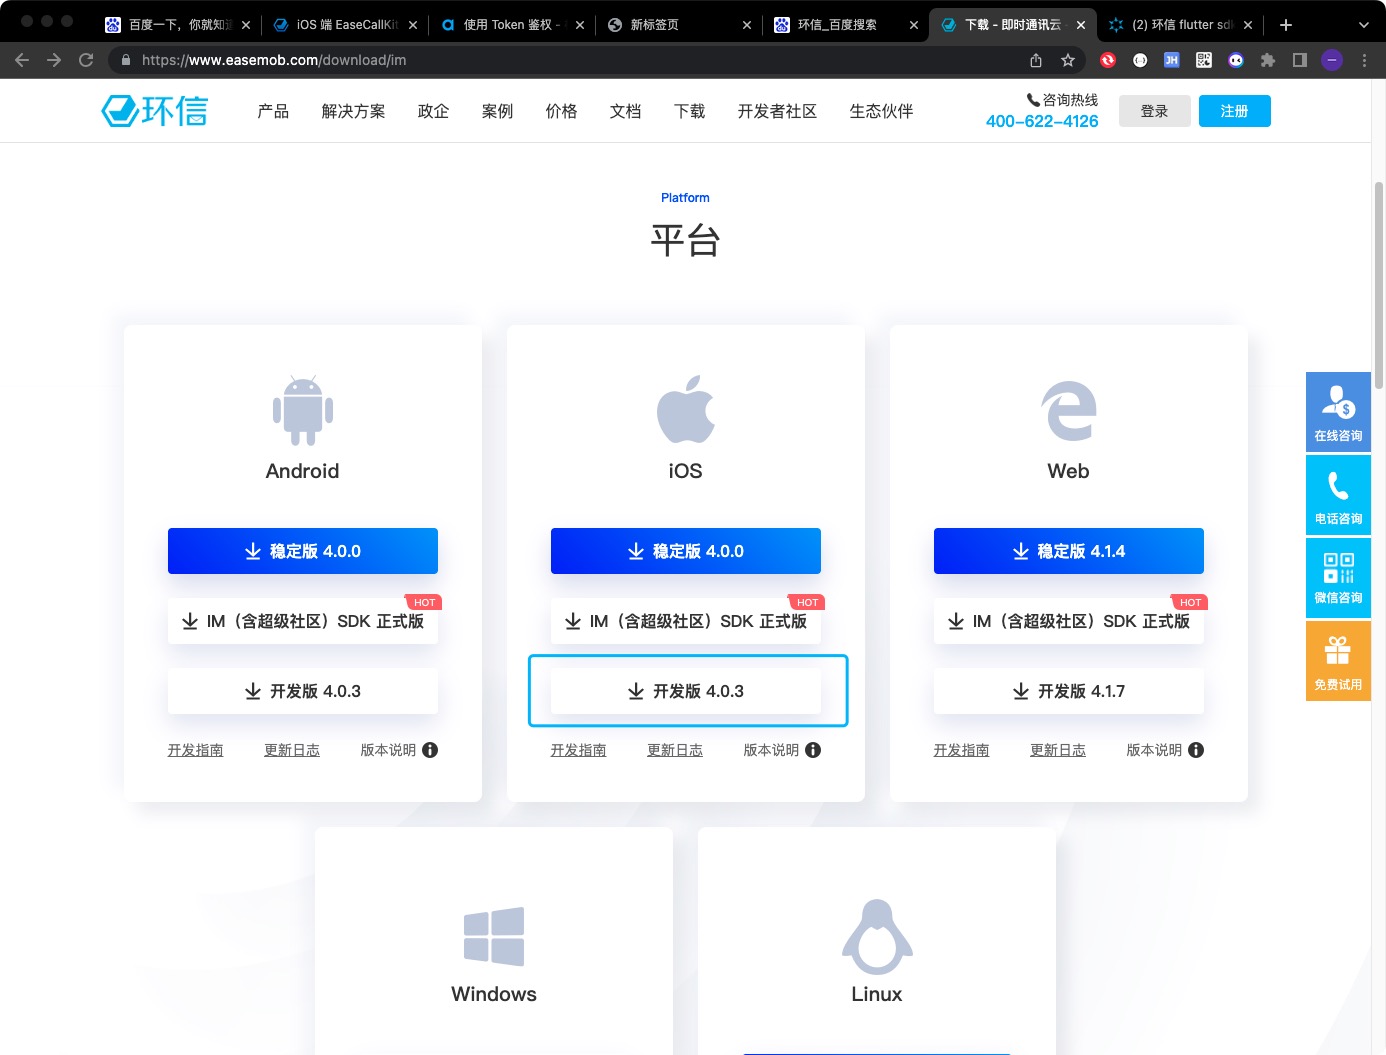Open the extensions puzzle icon
This screenshot has width=1386, height=1055.
coord(1268,60)
